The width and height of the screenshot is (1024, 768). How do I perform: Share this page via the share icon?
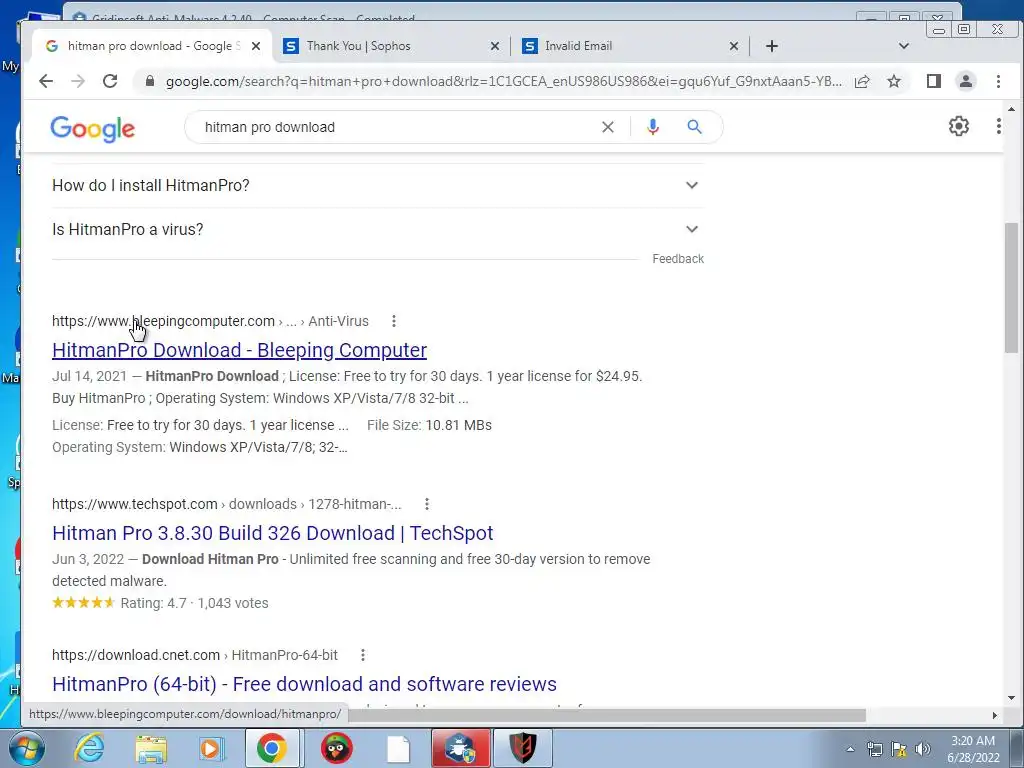click(862, 81)
